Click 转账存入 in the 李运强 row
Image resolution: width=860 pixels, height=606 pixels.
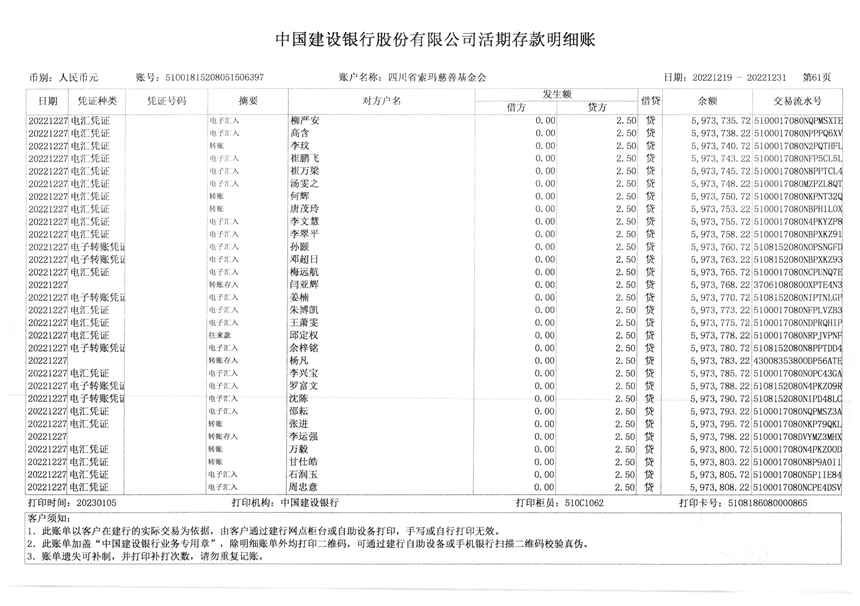pos(223,437)
